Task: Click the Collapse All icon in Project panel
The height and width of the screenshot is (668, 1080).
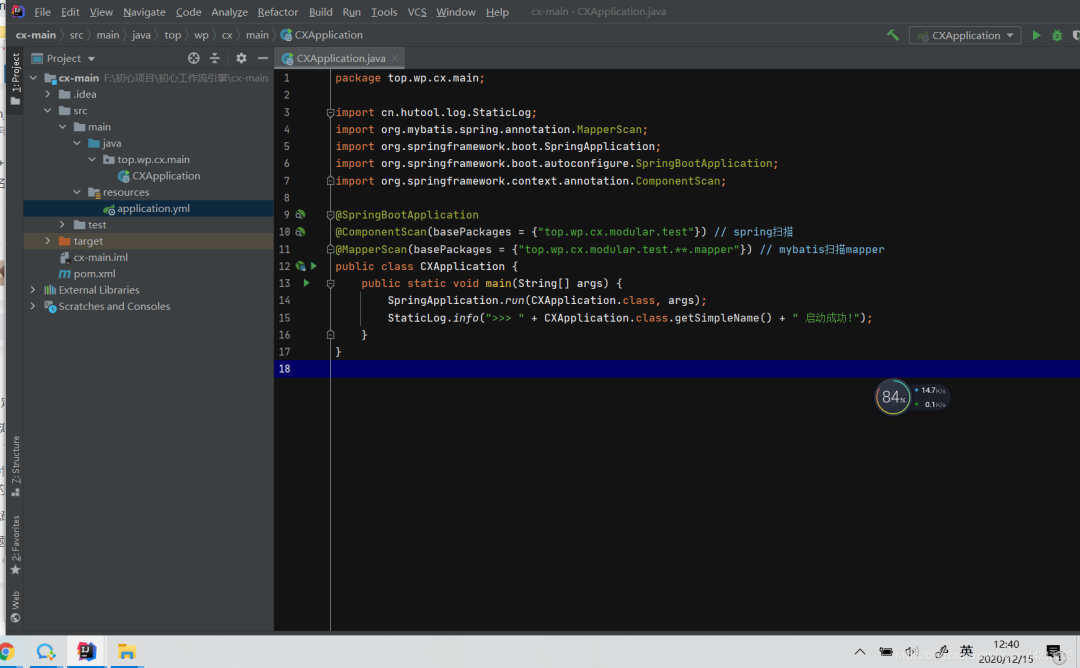Action: [214, 59]
